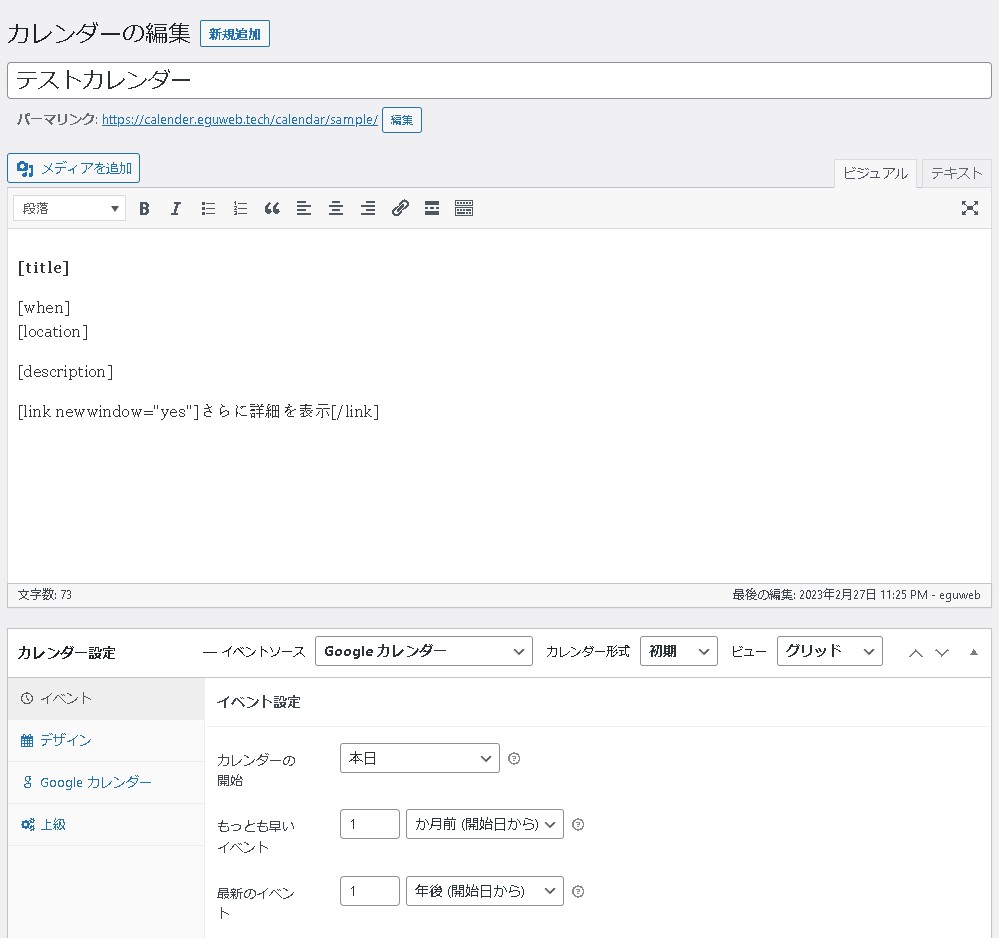This screenshot has height=938, width=999.
Task: Toggle bold formatting in the editor toolbar
Action: tap(144, 208)
